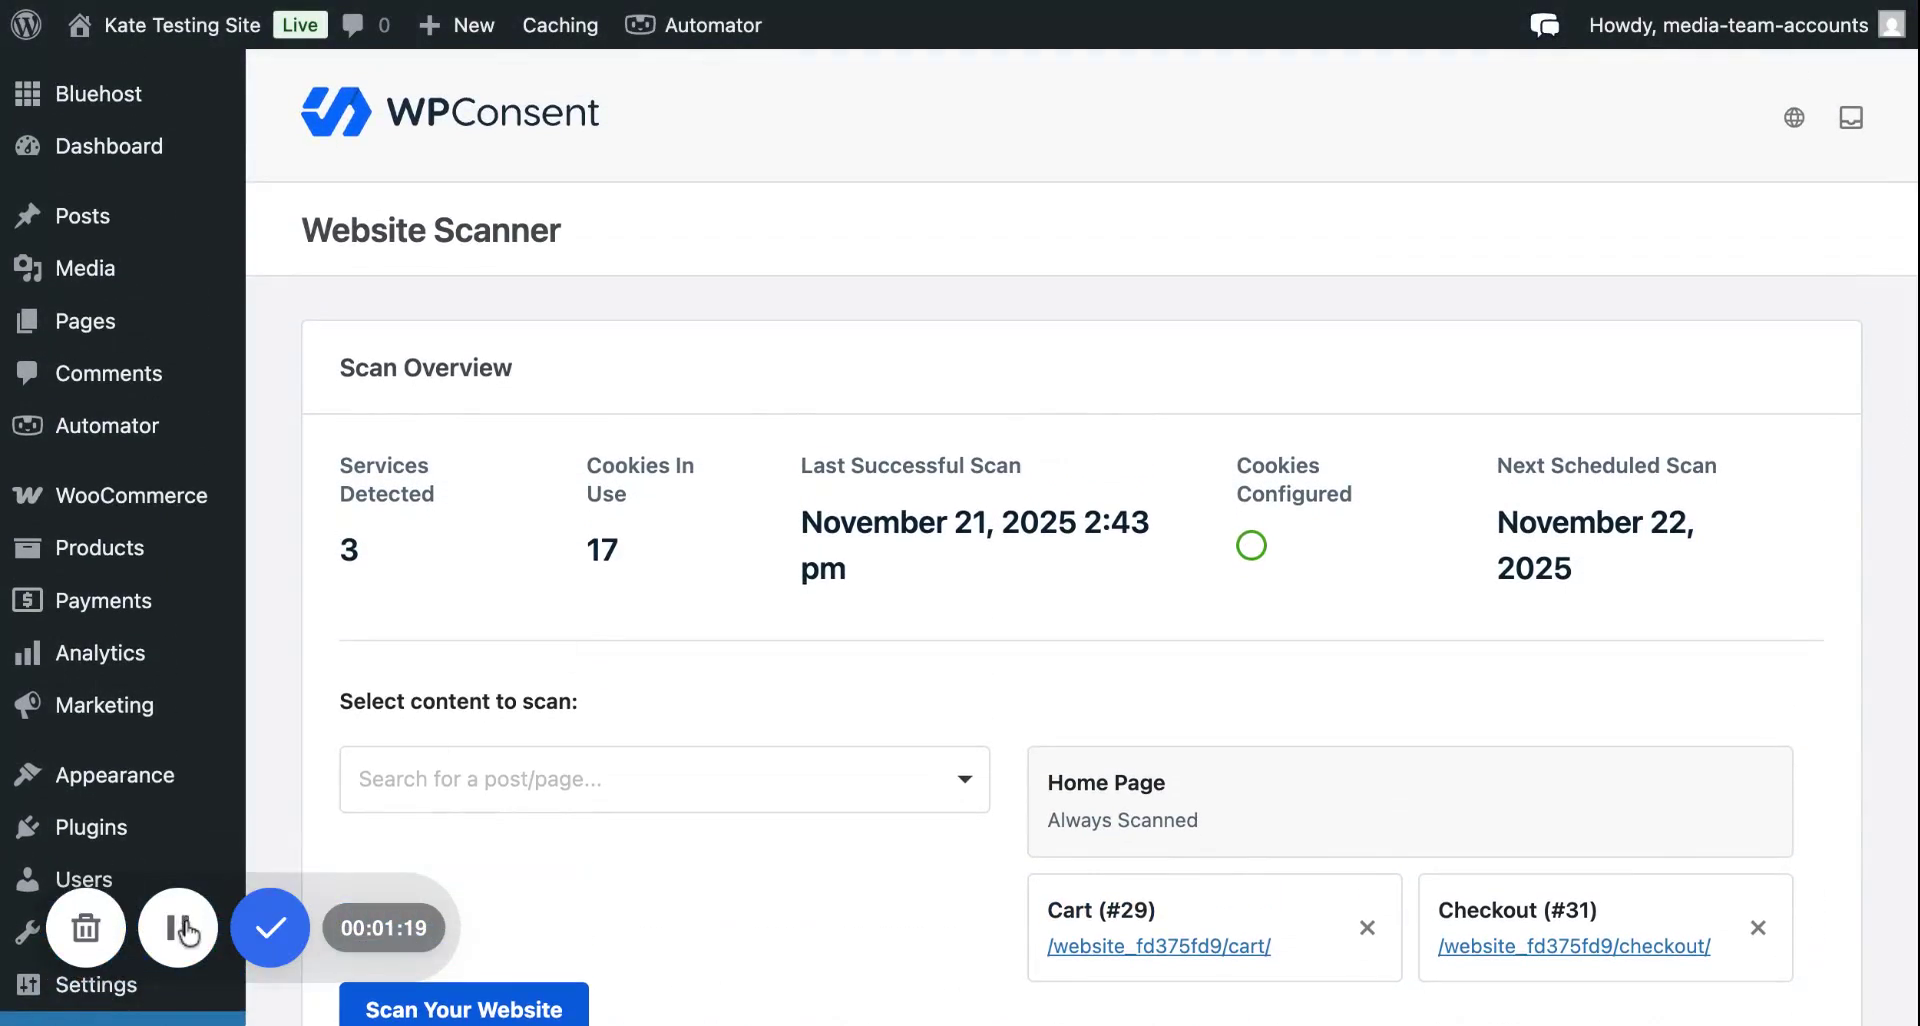
Task: Click the comments bubble icon in admin bar
Action: click(353, 25)
